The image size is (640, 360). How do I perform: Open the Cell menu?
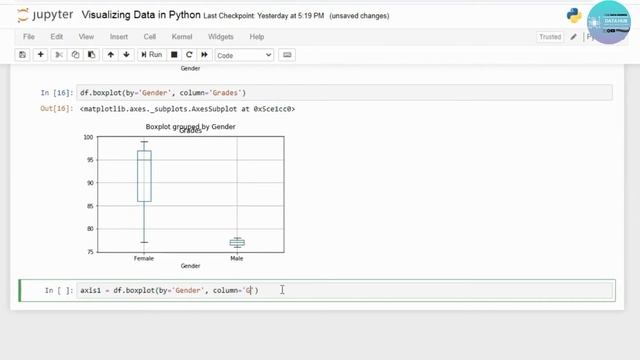click(149, 37)
